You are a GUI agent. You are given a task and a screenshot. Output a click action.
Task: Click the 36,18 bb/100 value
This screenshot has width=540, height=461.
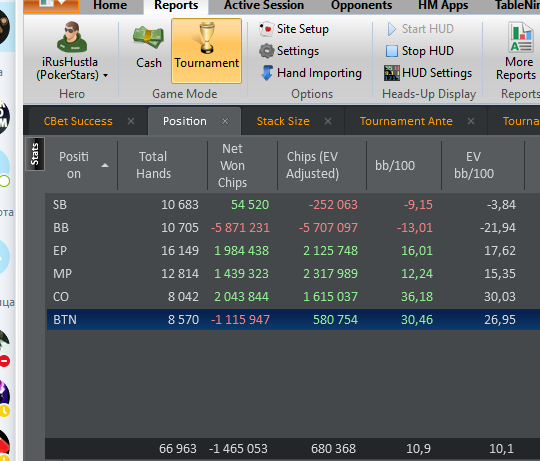click(x=417, y=297)
